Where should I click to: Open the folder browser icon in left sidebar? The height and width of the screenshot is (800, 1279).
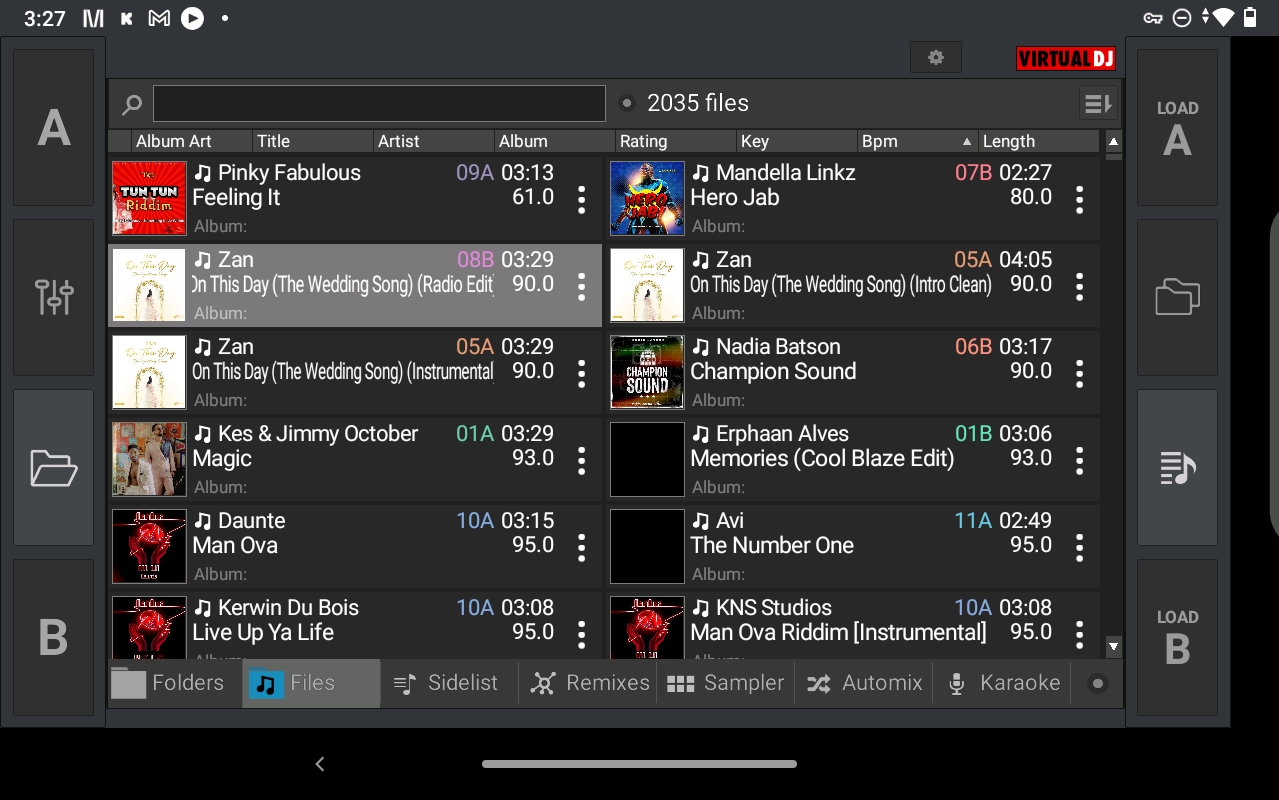pos(54,467)
